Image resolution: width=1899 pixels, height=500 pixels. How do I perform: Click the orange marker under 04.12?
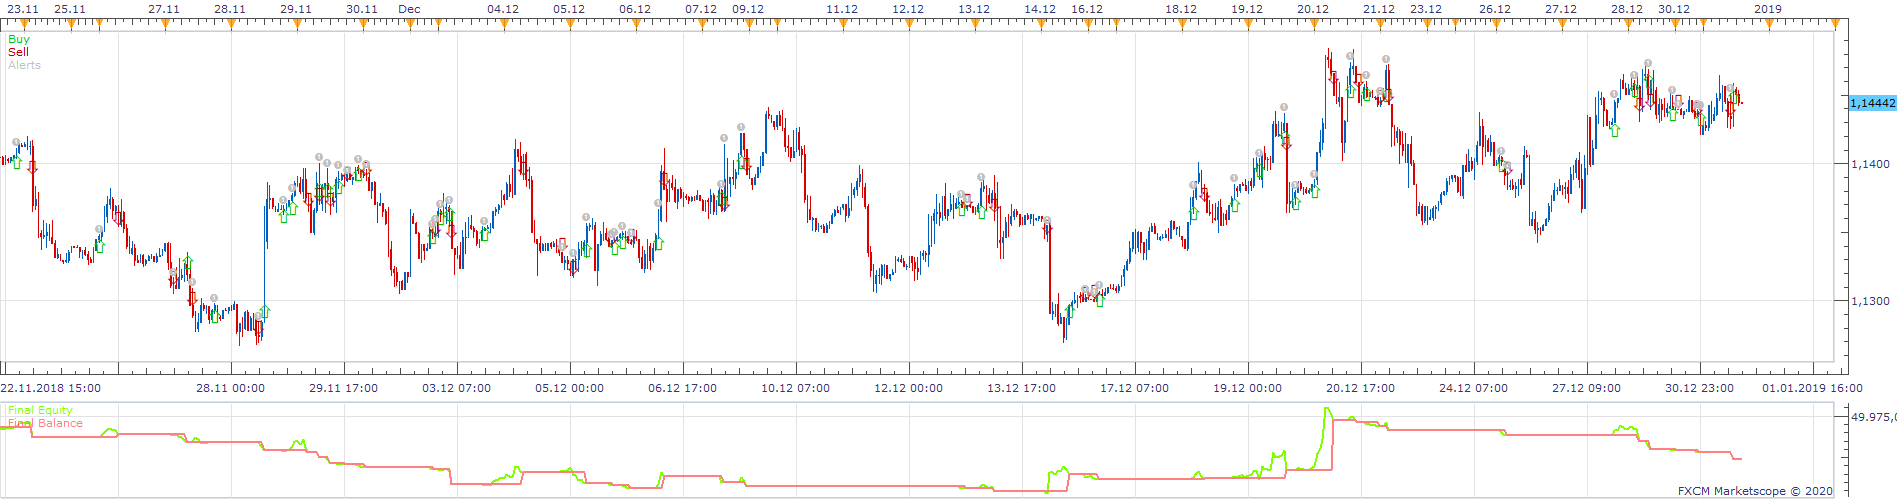click(504, 23)
